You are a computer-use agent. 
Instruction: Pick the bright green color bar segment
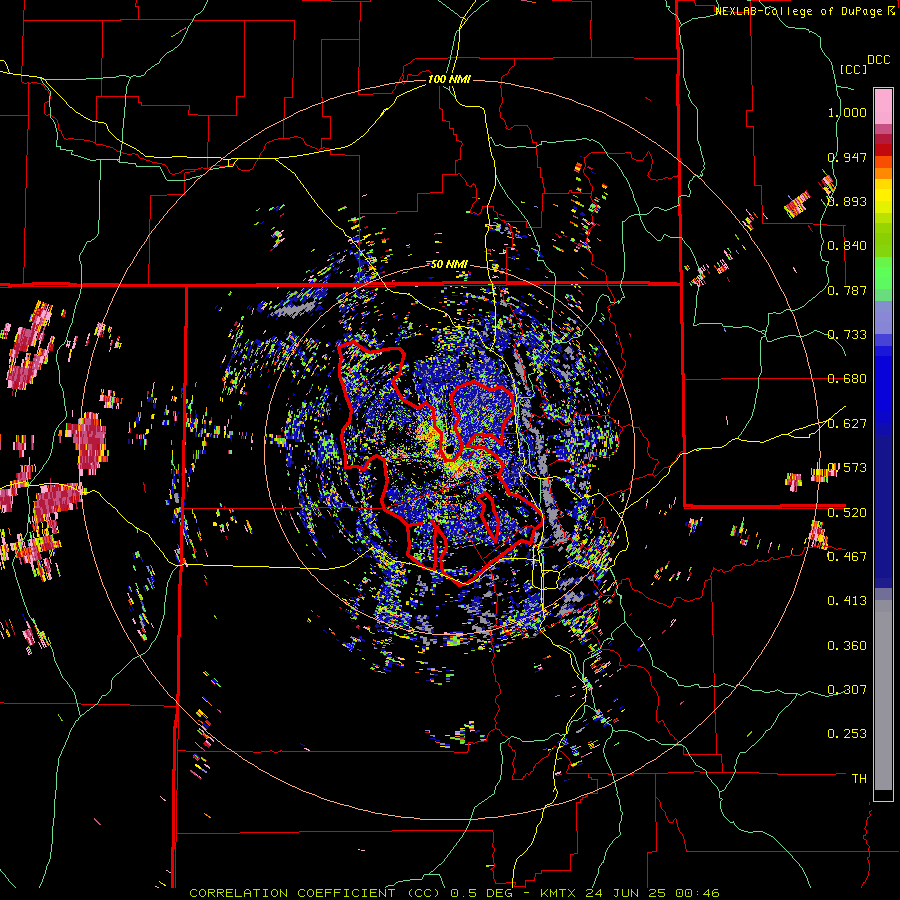click(883, 273)
